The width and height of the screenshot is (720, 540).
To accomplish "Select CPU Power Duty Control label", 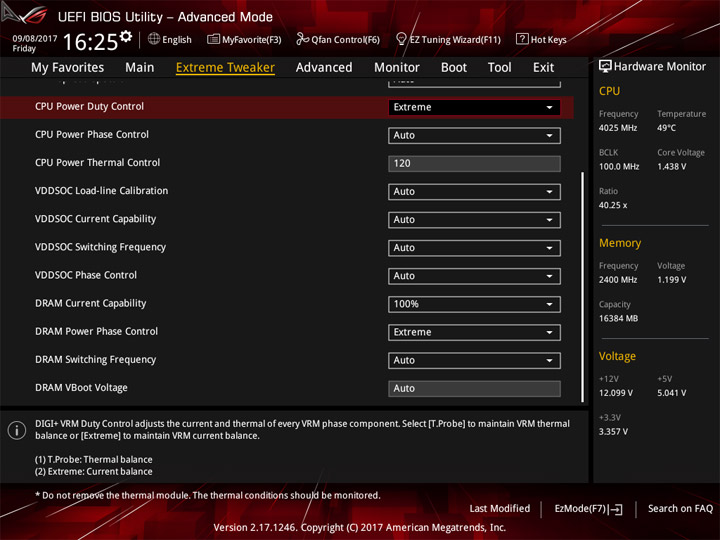I will point(90,107).
